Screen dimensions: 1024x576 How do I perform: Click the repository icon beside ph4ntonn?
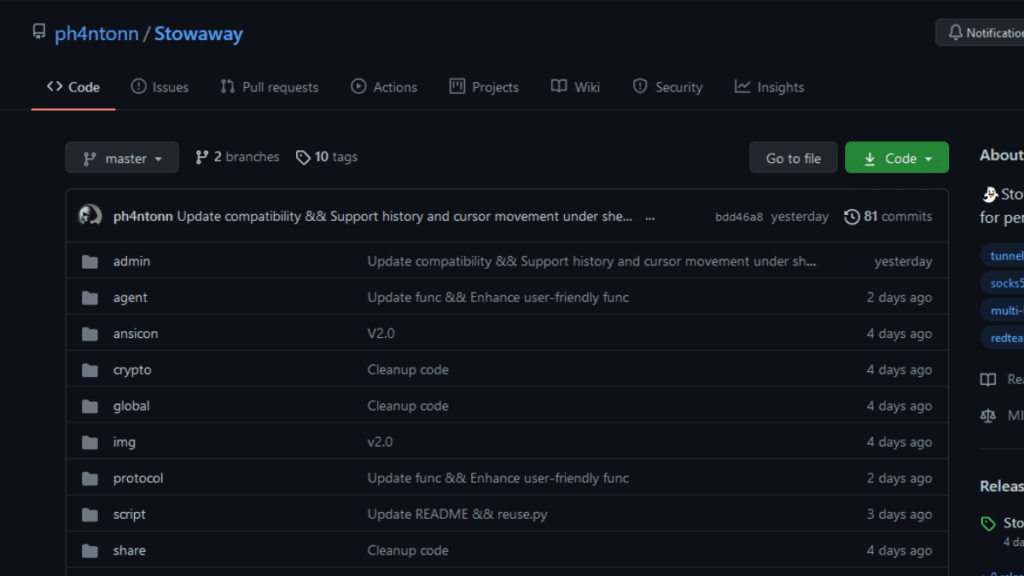39,31
